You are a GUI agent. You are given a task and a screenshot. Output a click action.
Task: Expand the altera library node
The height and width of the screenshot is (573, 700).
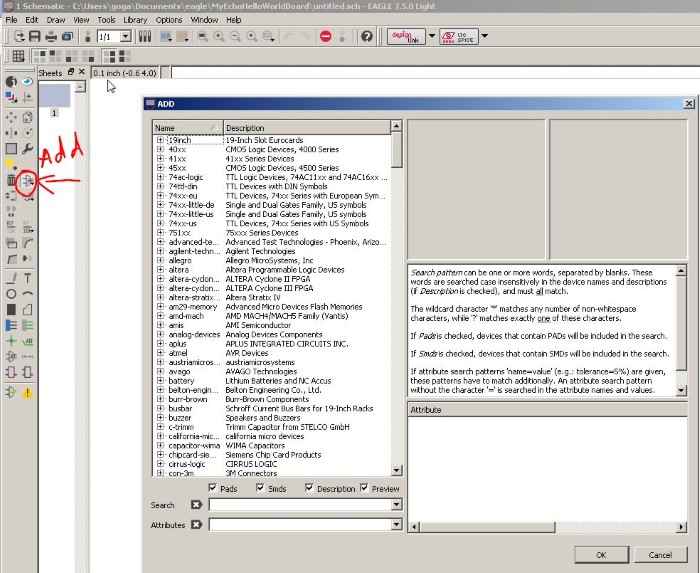pos(160,270)
